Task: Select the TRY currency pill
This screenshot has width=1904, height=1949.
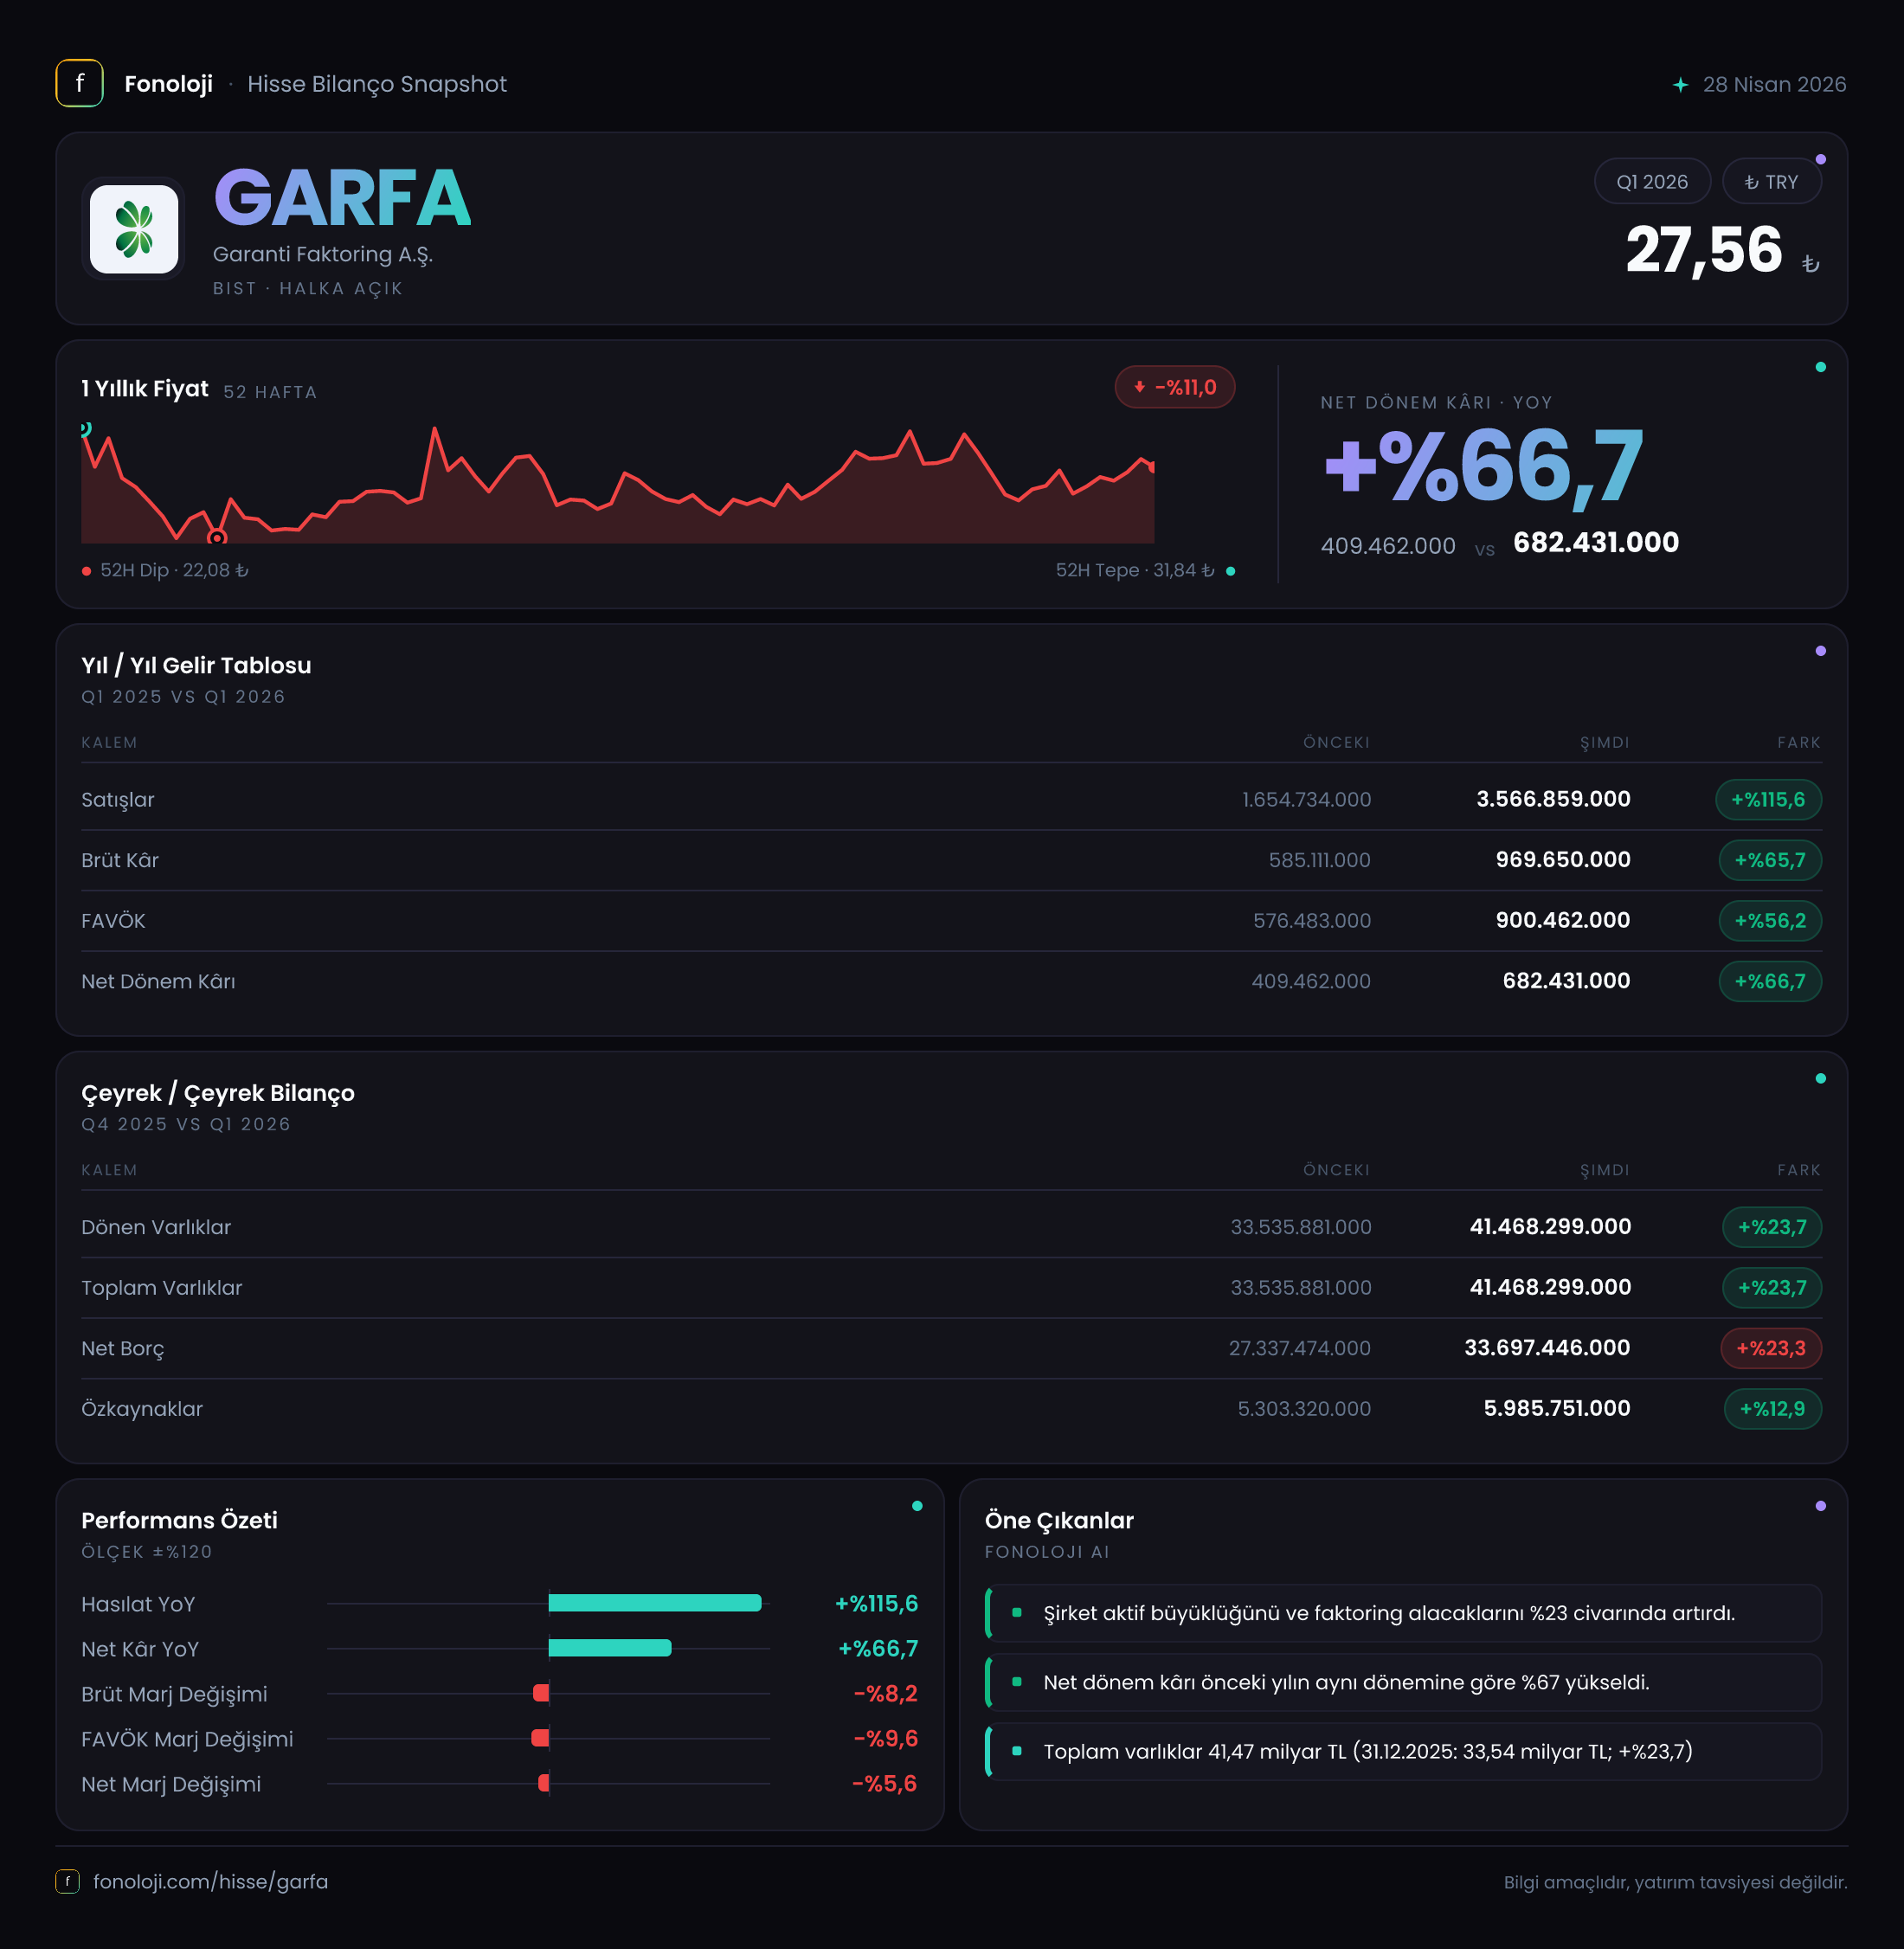Action: [1771, 181]
